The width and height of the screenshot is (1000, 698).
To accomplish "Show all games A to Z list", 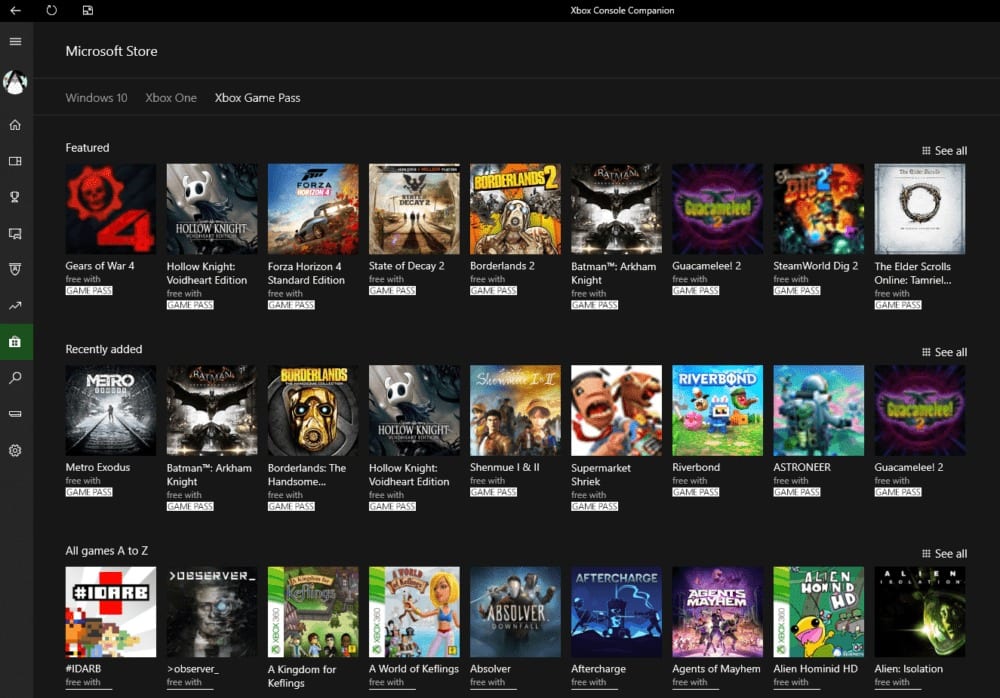I will pos(944,554).
